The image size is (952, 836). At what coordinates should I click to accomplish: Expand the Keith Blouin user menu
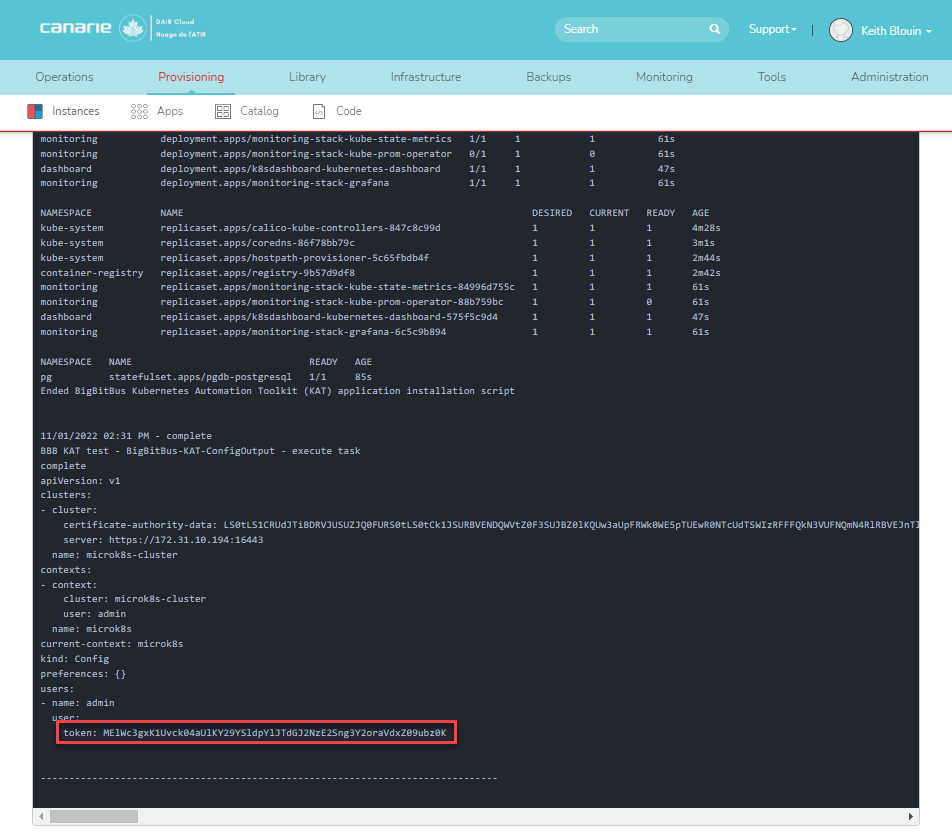895,31
